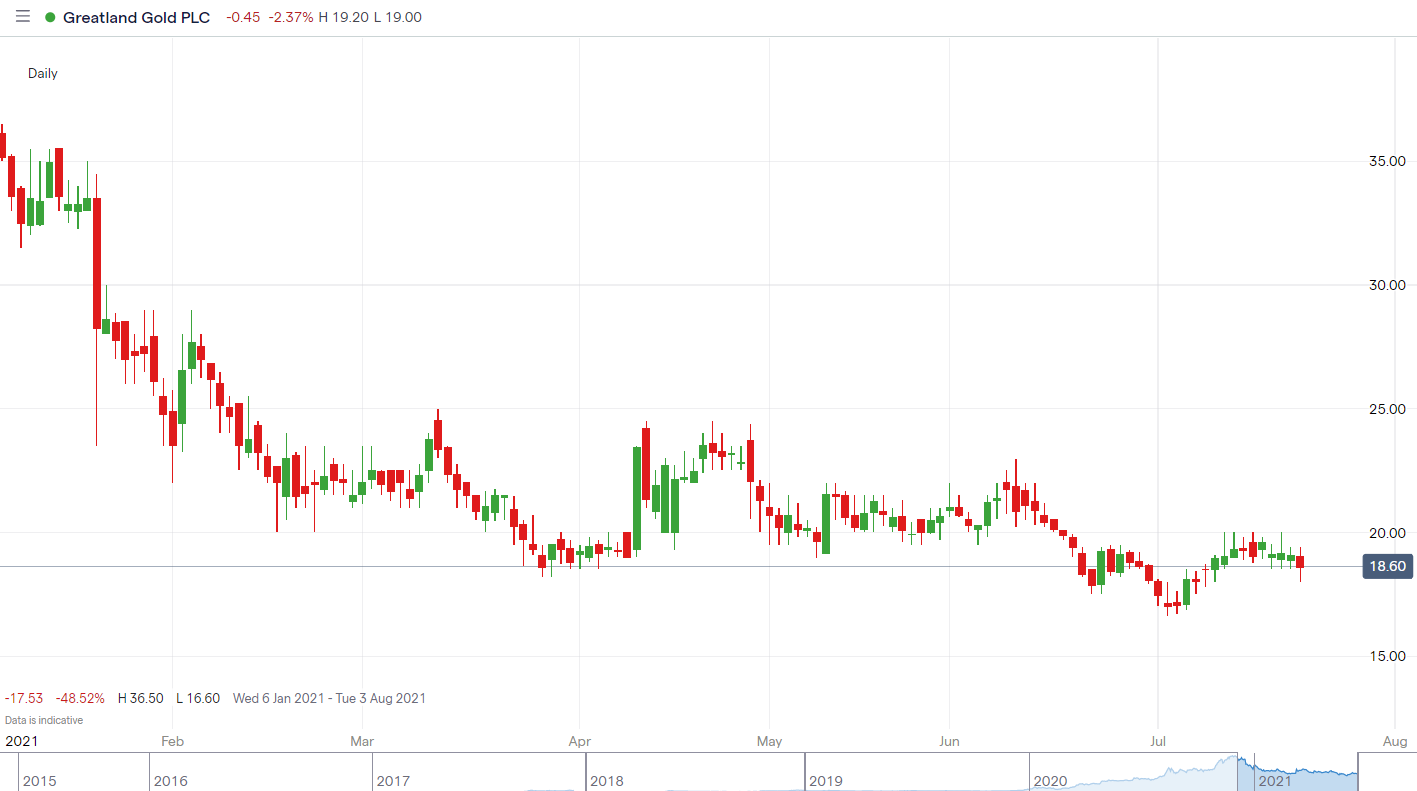Click the Greatland Gold PLC title
Viewport: 1417px width, 791px height.
pyautogui.click(x=136, y=18)
